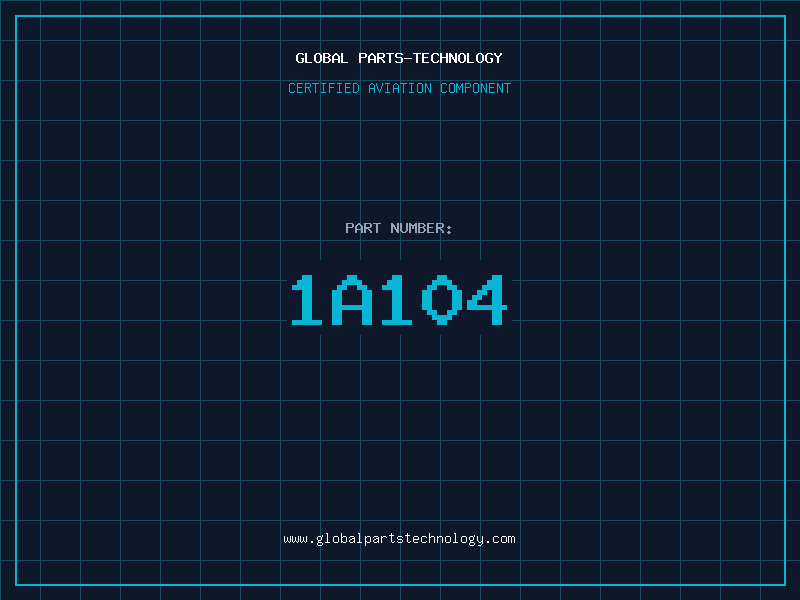Click the word CERTIFIED in the subtitle
This screenshot has width=800, height=600.
pos(324,88)
